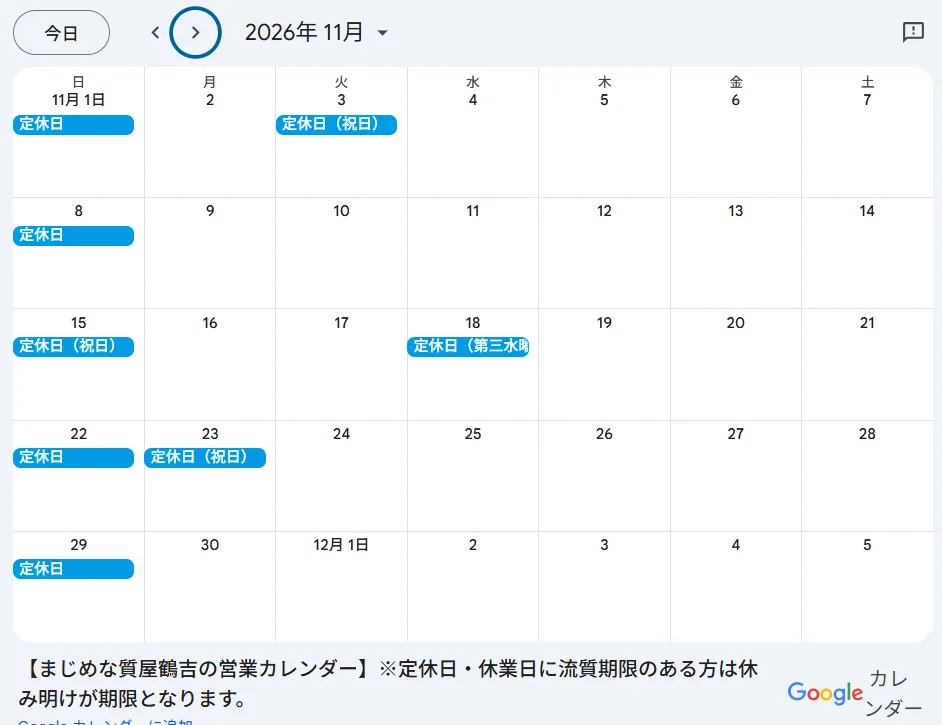Select date 25 in the calendar
The image size is (942, 725).
tap(473, 434)
